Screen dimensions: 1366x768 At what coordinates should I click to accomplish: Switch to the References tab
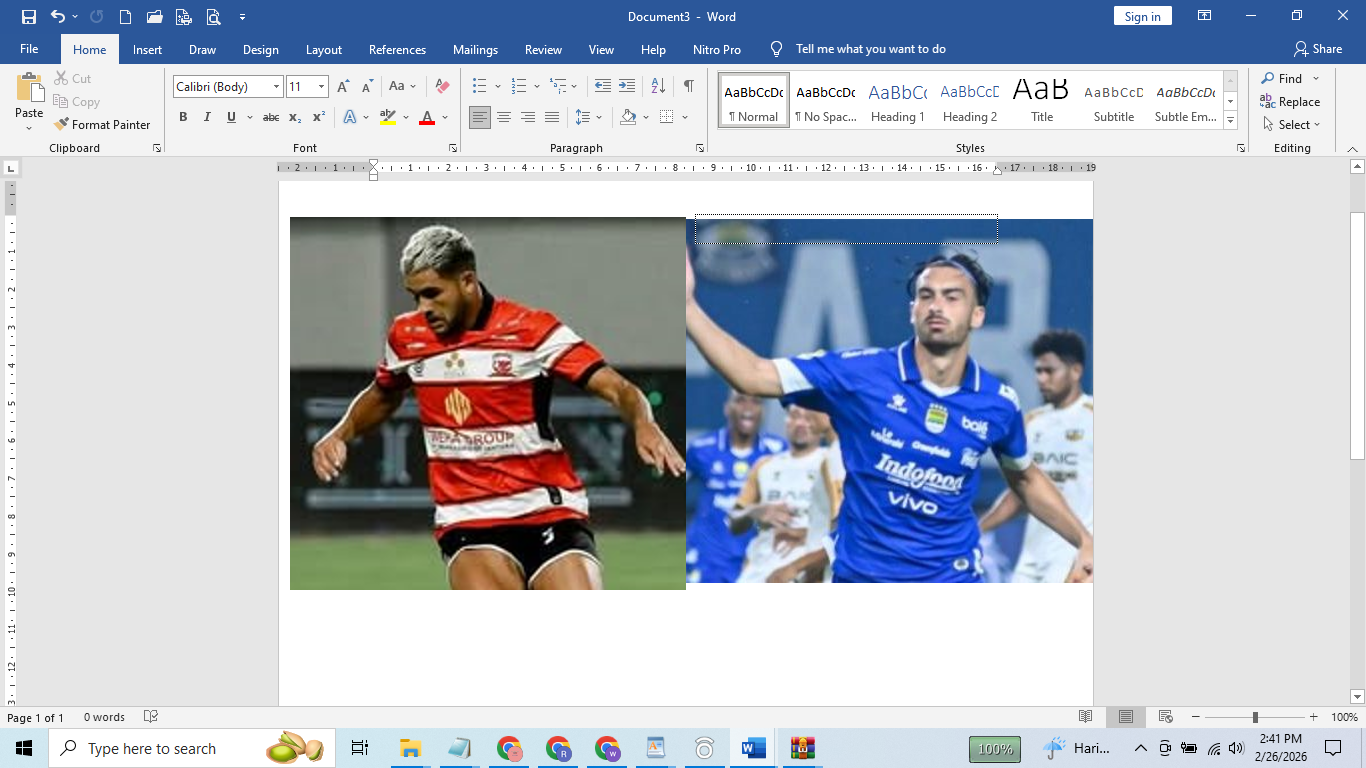(397, 49)
